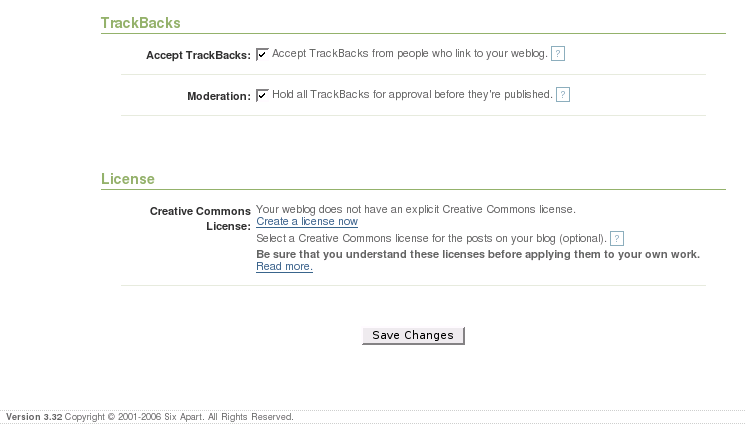Viewport: 746px width, 432px height.
Task: Open help icon beside TrackBack moderation option
Action: coord(563,95)
